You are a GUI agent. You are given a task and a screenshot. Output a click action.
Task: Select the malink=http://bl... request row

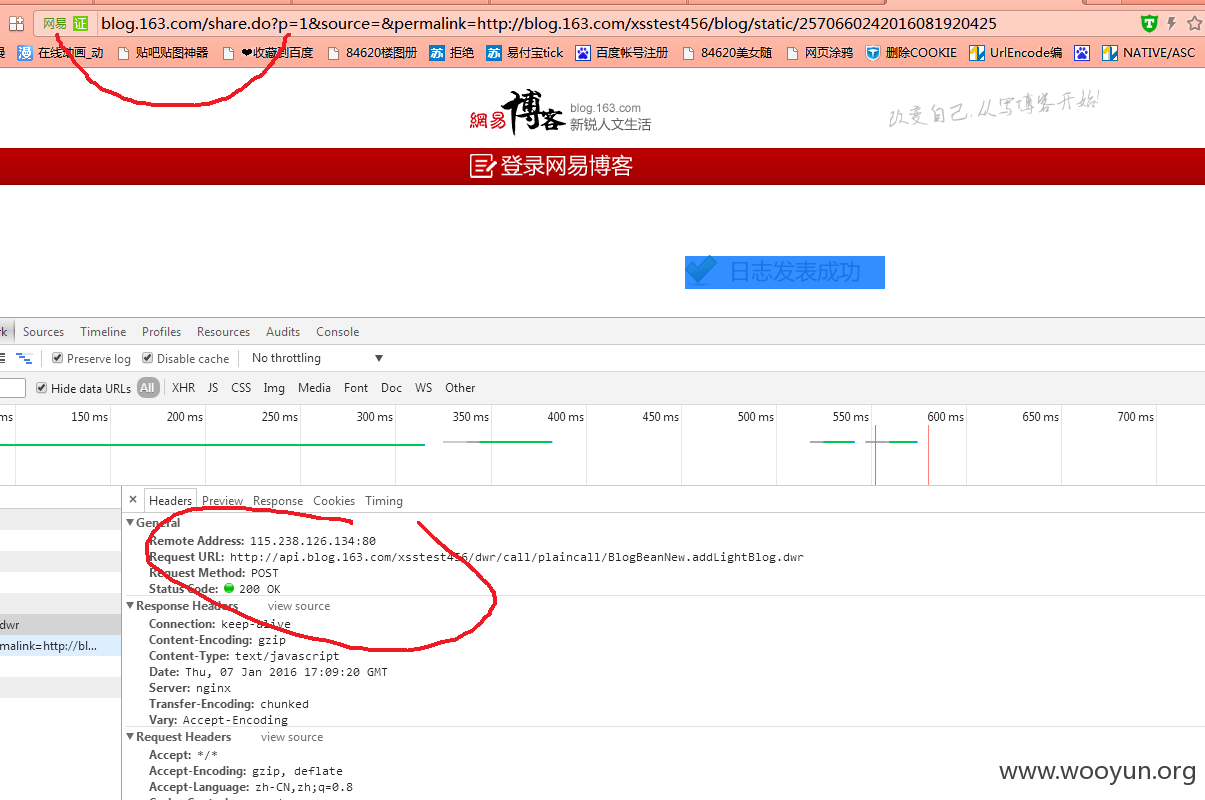(60, 646)
